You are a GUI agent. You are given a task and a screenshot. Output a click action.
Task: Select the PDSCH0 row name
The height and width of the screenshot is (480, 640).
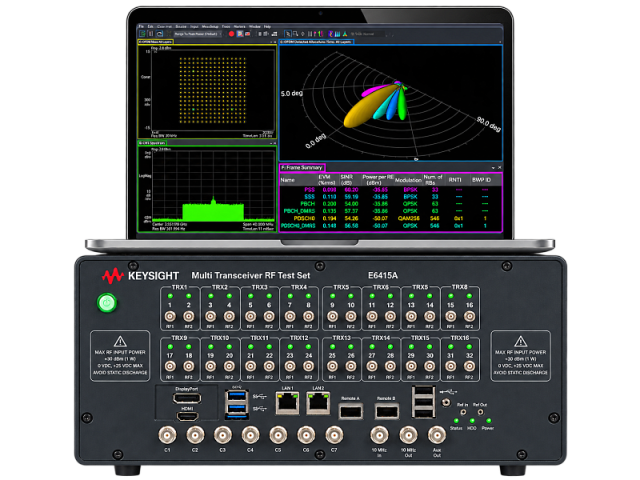304,218
